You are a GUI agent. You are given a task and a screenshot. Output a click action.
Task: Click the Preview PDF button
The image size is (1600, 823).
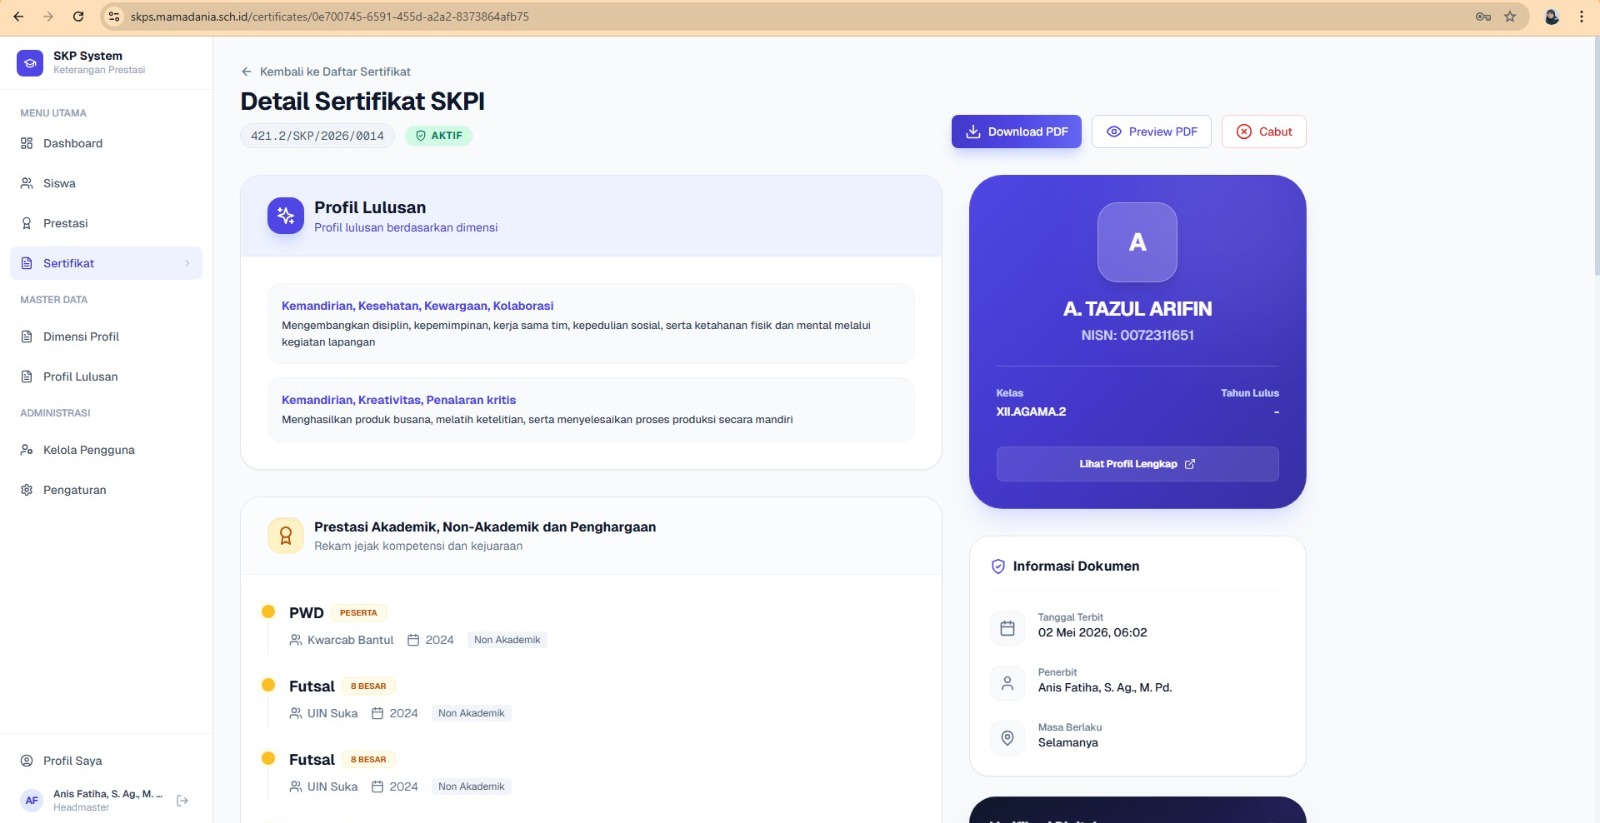[1151, 132]
